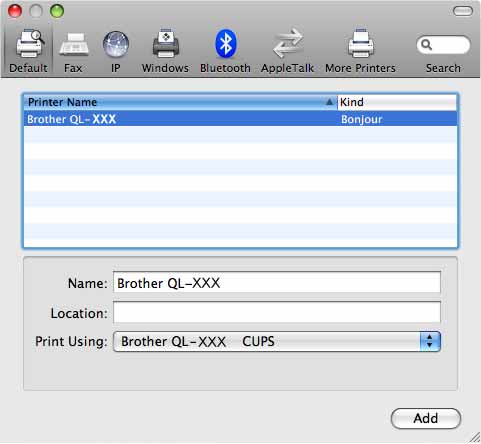Screen dimensions: 481x444
Task: Sort by the Printer Name column header
Action: pos(180,102)
